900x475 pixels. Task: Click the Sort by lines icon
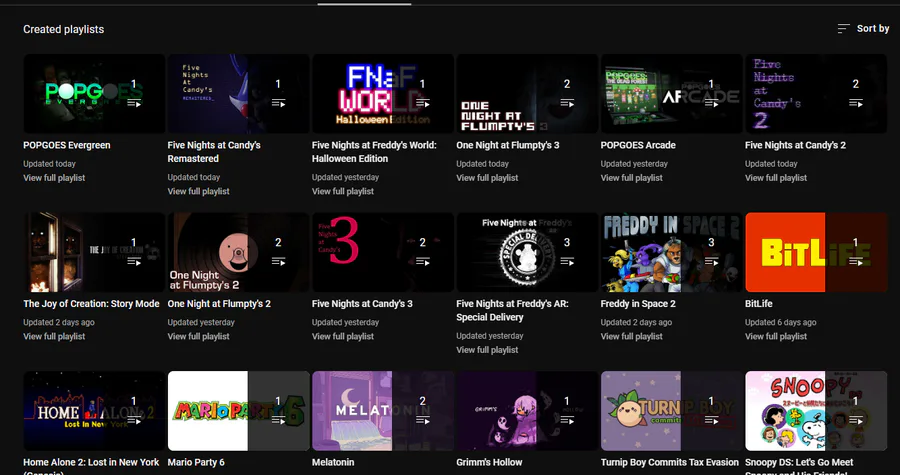(843, 28)
